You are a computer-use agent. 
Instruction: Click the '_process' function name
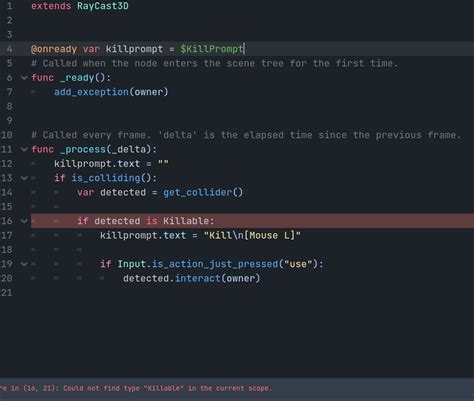click(x=83, y=150)
